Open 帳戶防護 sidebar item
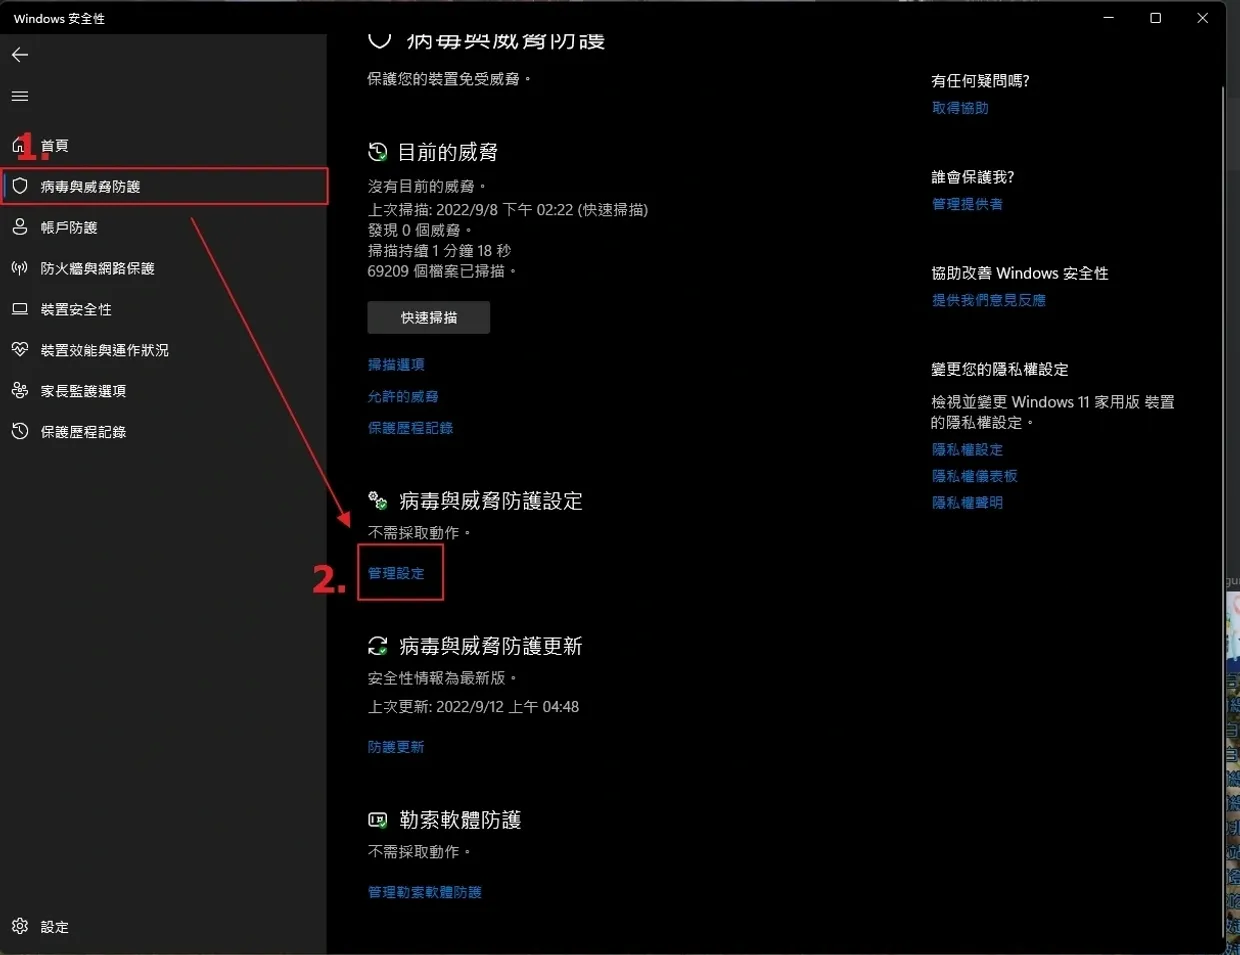 coord(164,227)
